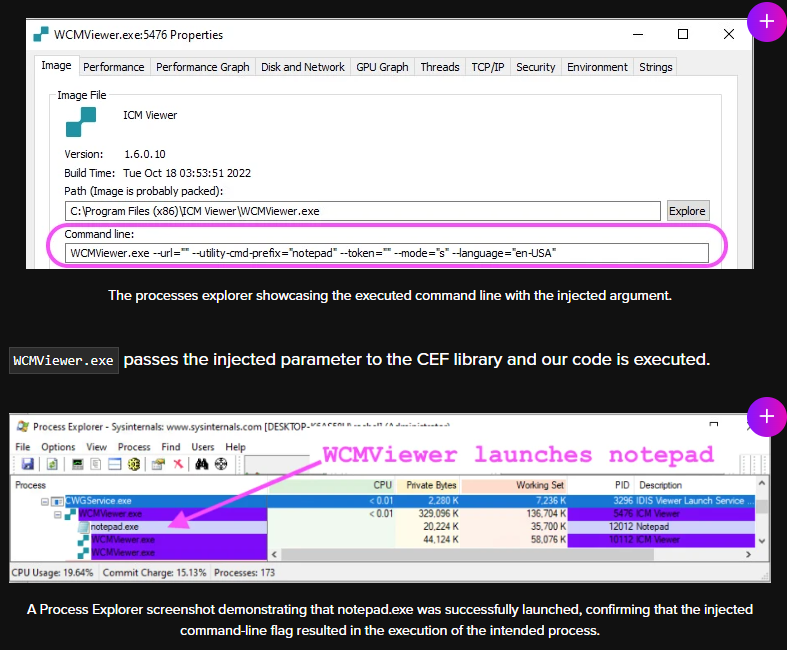Select the Image tab
The image size is (787, 650).
point(56,66)
